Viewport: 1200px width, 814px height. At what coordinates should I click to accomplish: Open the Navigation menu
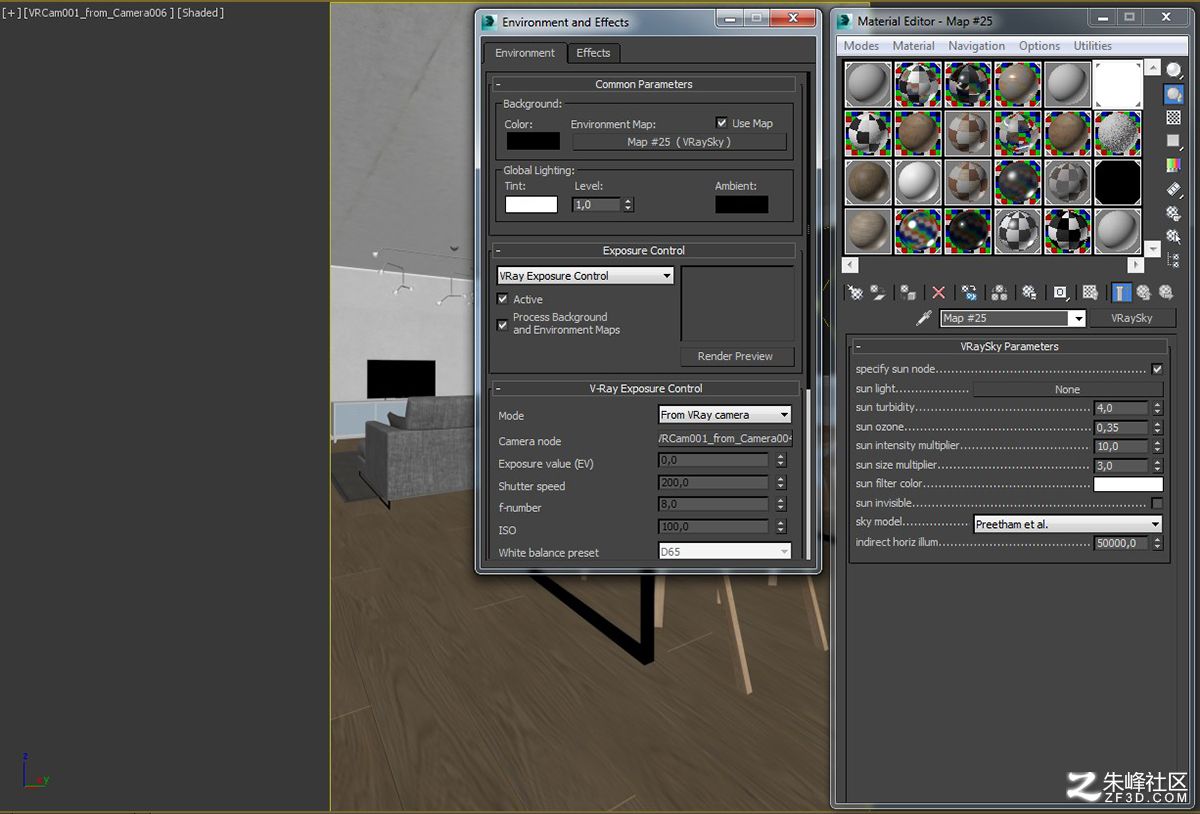tap(976, 46)
